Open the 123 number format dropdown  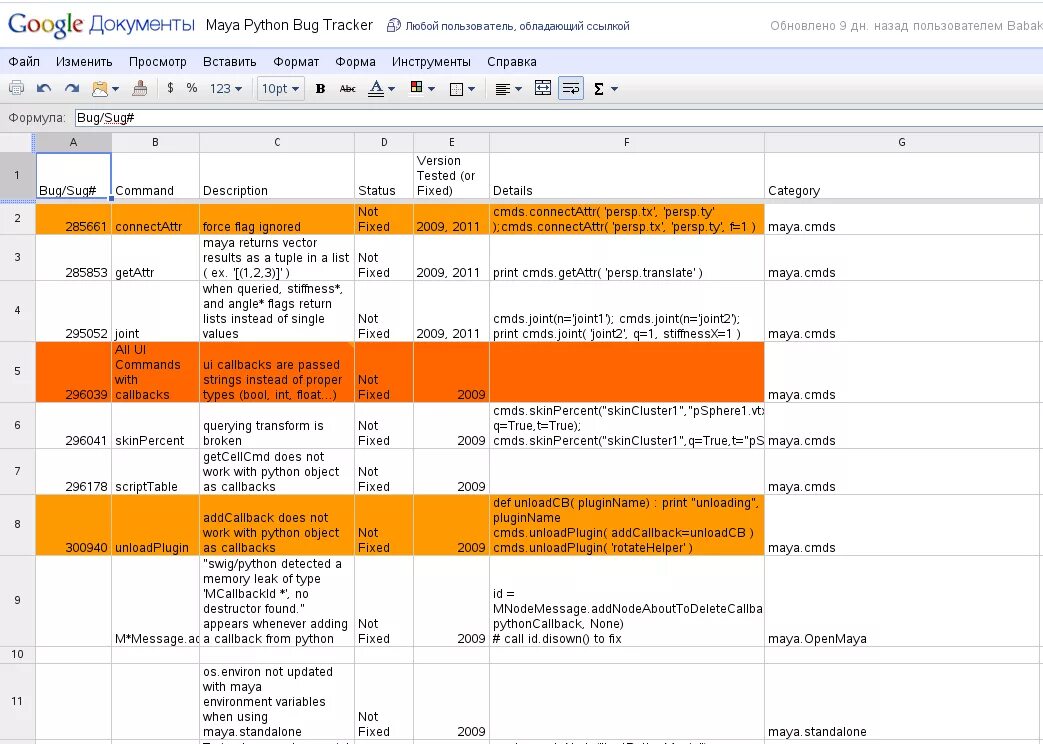(x=226, y=89)
